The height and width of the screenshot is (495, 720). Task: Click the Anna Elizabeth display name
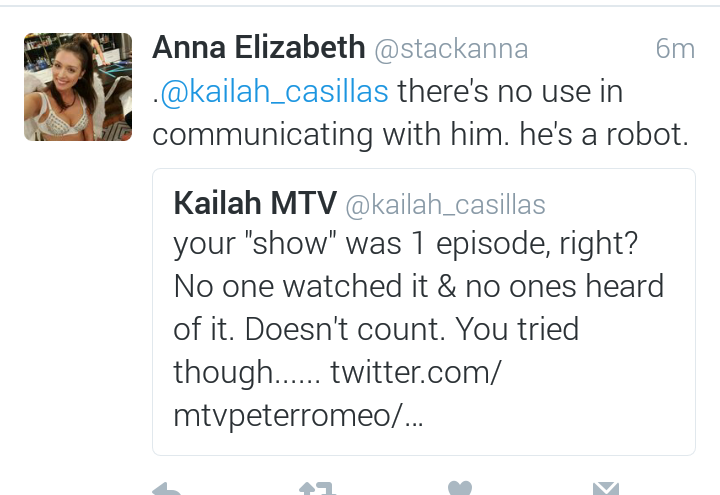click(x=259, y=48)
